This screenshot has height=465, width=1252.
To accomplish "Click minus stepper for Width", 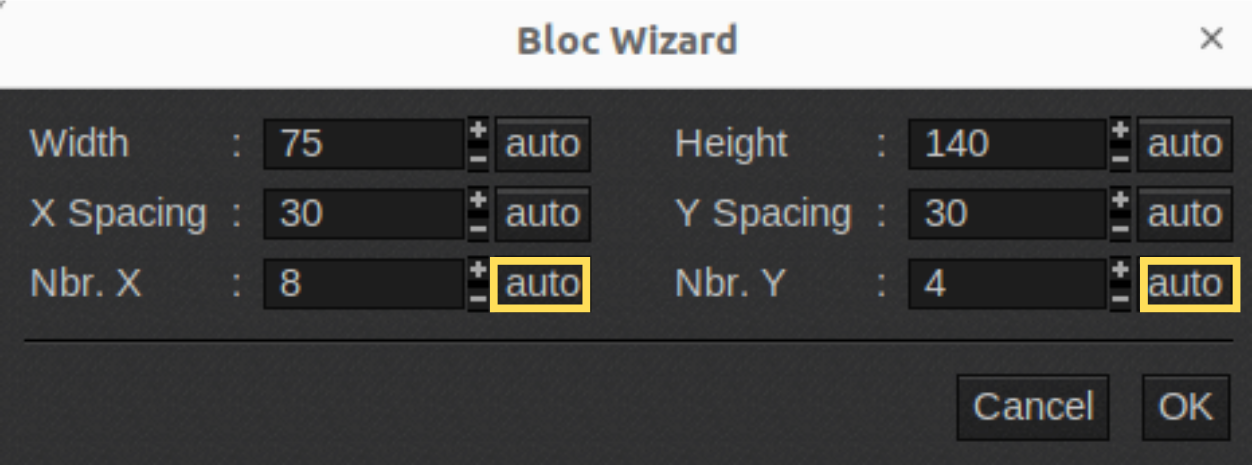I will (x=479, y=157).
